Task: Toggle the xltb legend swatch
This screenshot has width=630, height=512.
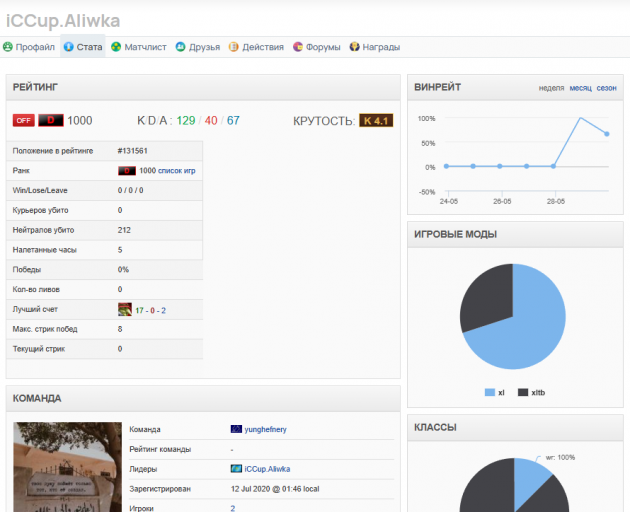Action: (x=523, y=393)
